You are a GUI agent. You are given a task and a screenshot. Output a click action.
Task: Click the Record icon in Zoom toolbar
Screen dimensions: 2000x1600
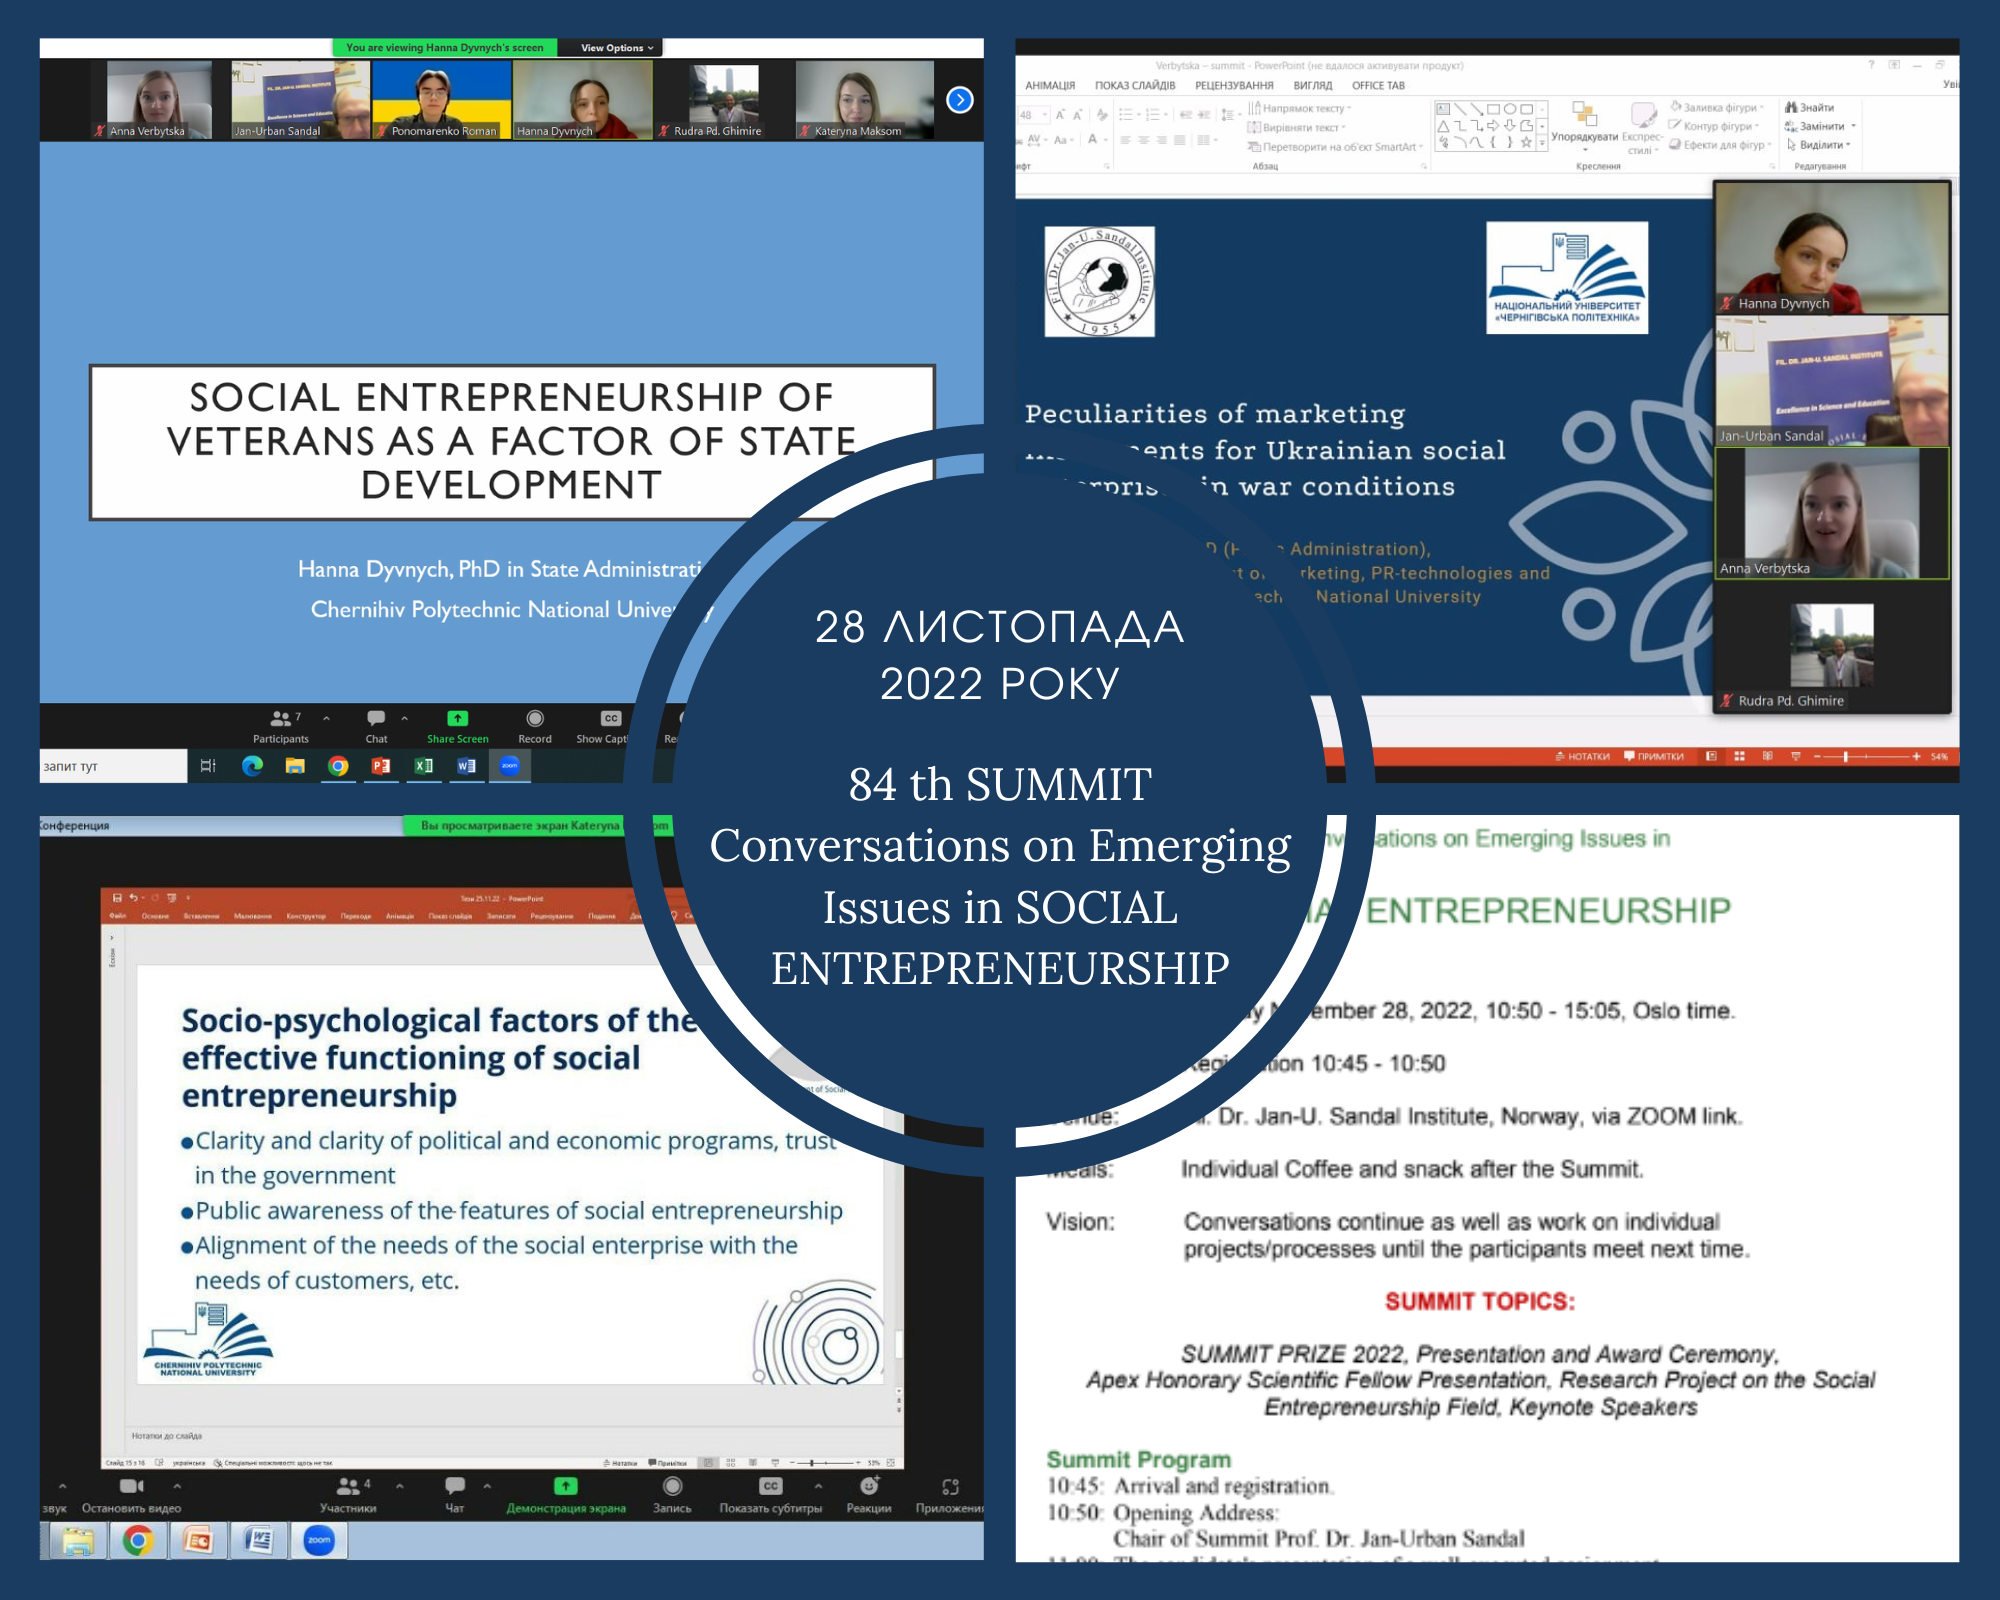tap(535, 719)
